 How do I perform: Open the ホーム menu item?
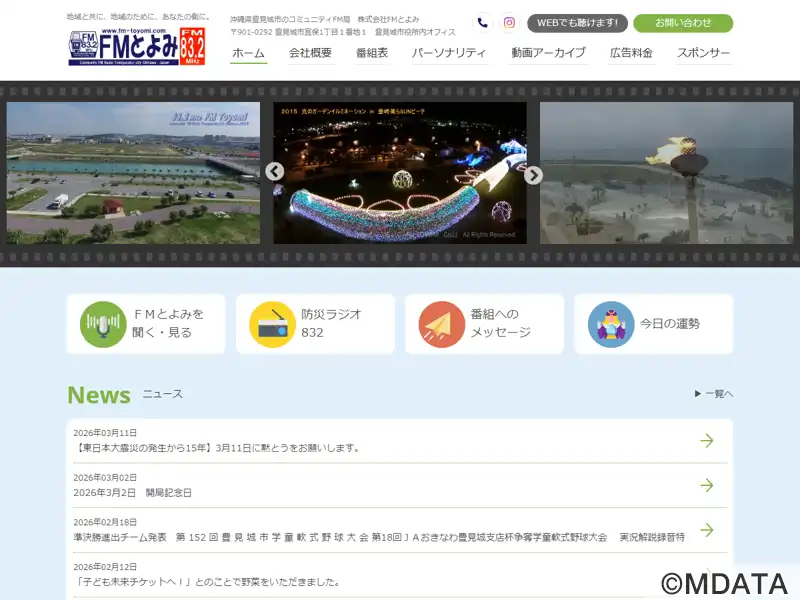[x=248, y=53]
